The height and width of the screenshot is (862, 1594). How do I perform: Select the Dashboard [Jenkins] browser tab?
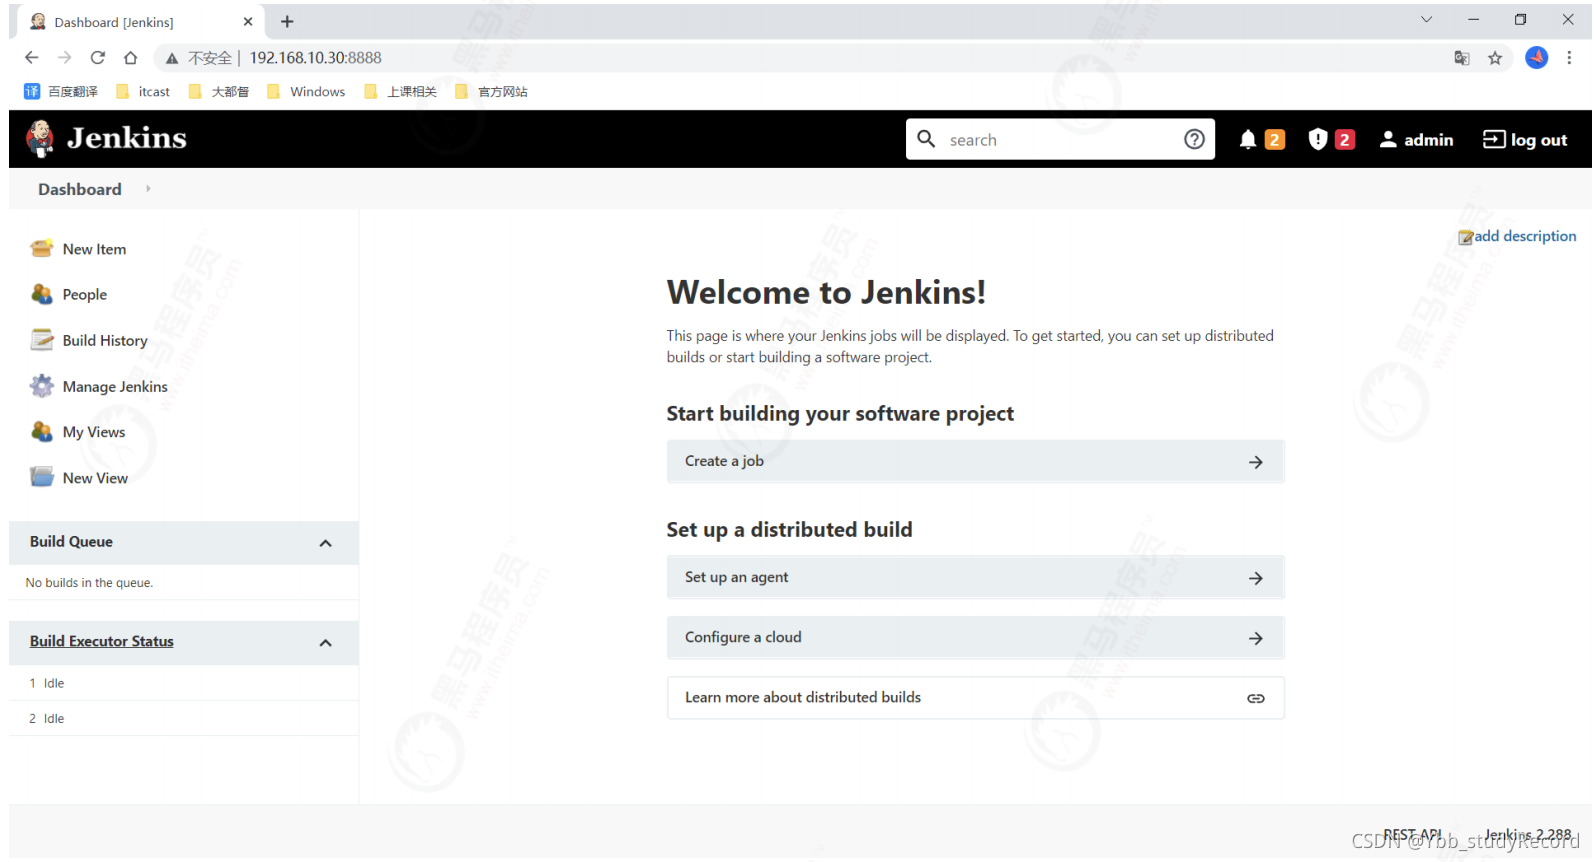coord(140,21)
